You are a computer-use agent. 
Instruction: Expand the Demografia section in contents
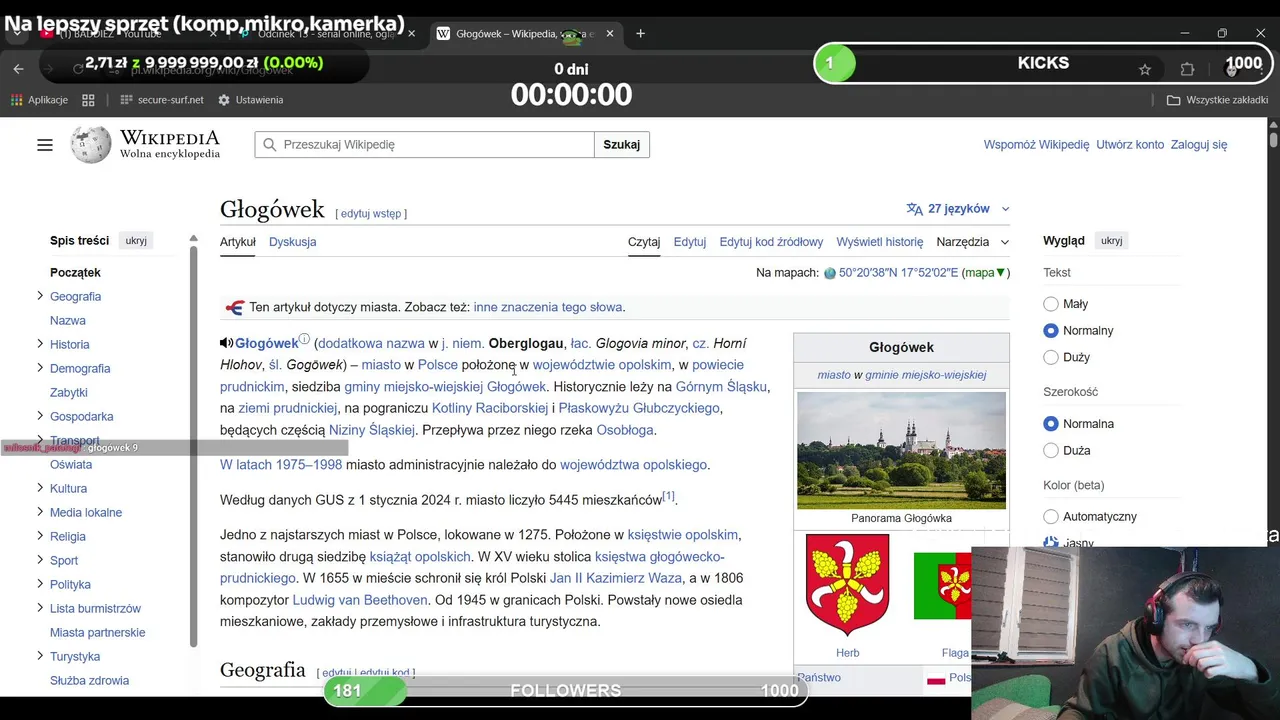(40, 368)
